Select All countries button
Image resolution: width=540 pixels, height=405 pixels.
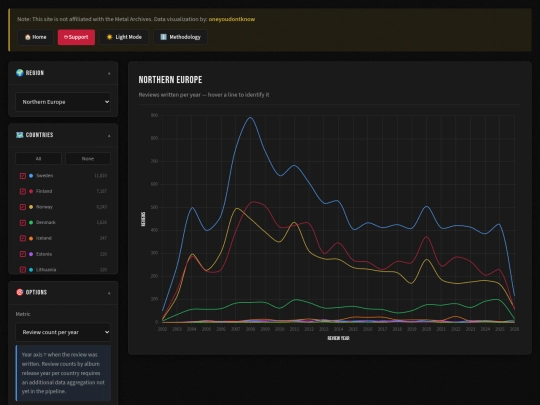point(39,159)
